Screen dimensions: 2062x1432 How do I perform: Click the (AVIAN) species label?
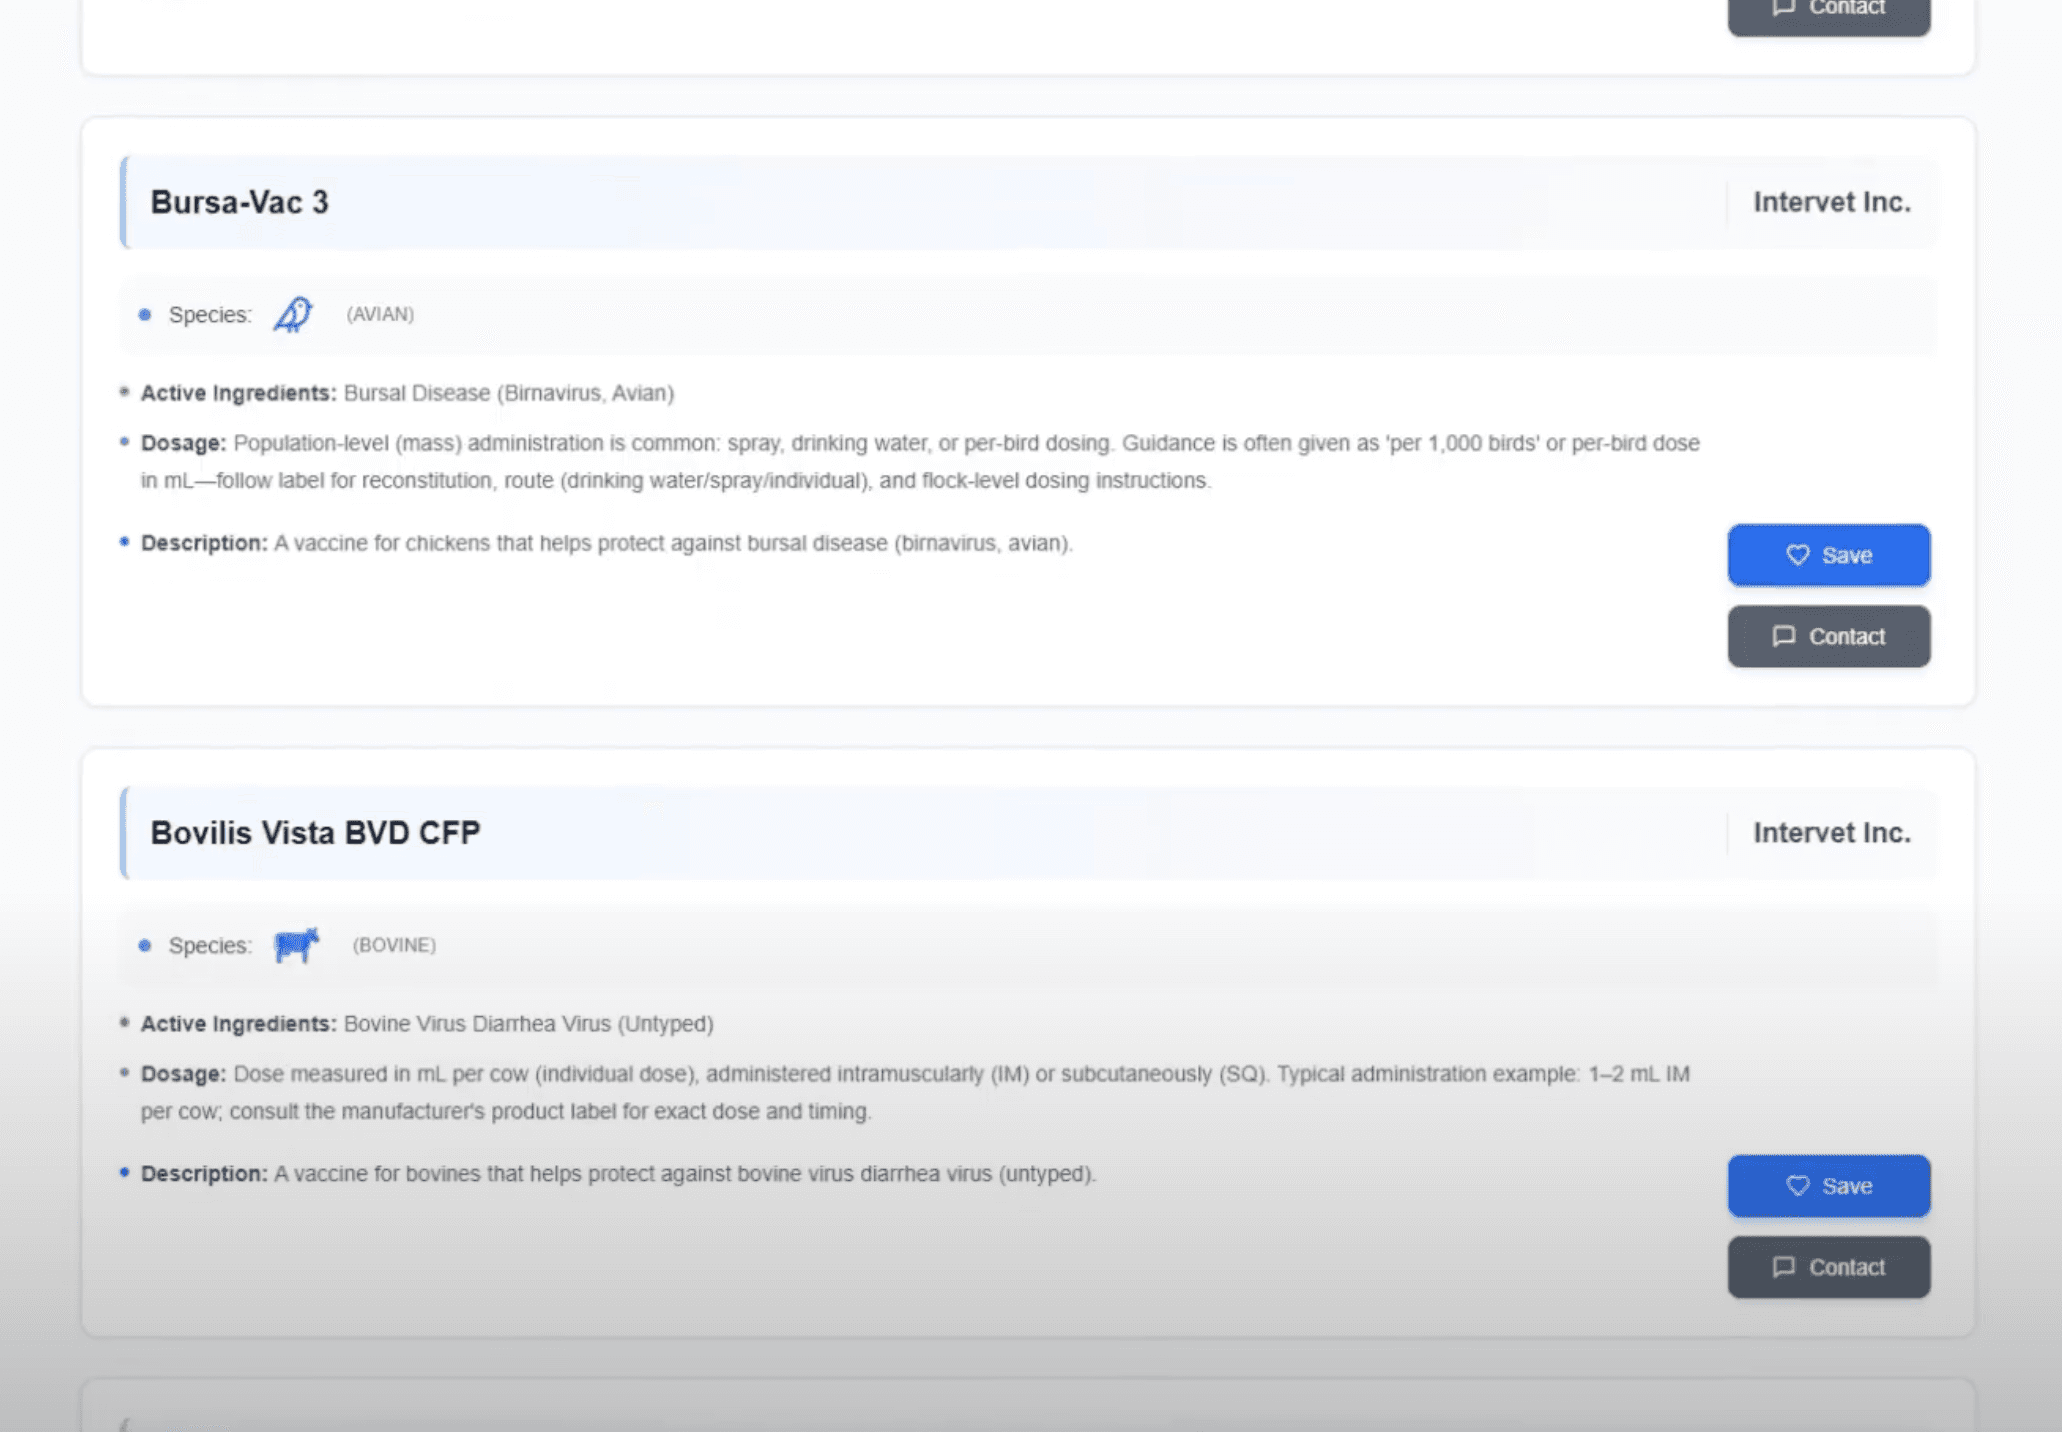click(x=378, y=314)
